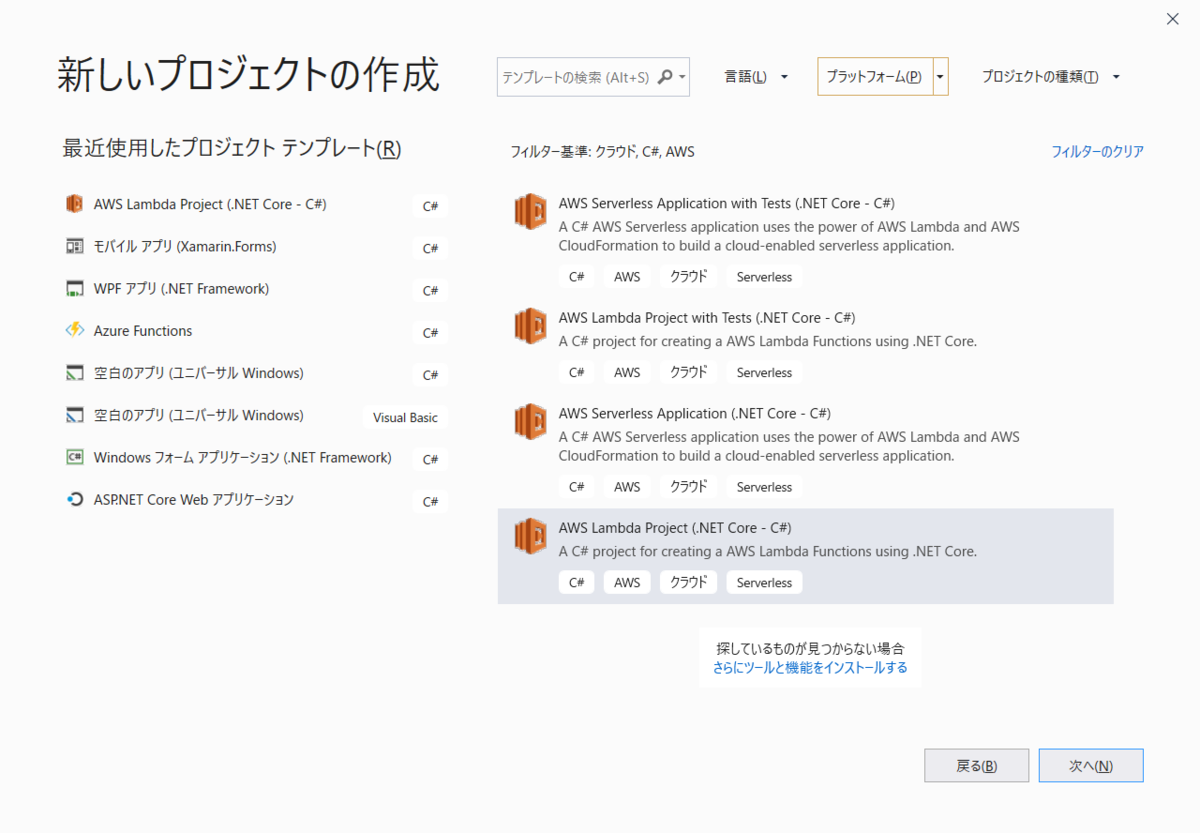Click フィルターのクリア link
Image resolution: width=1200 pixels, height=833 pixels.
pos(1097,152)
